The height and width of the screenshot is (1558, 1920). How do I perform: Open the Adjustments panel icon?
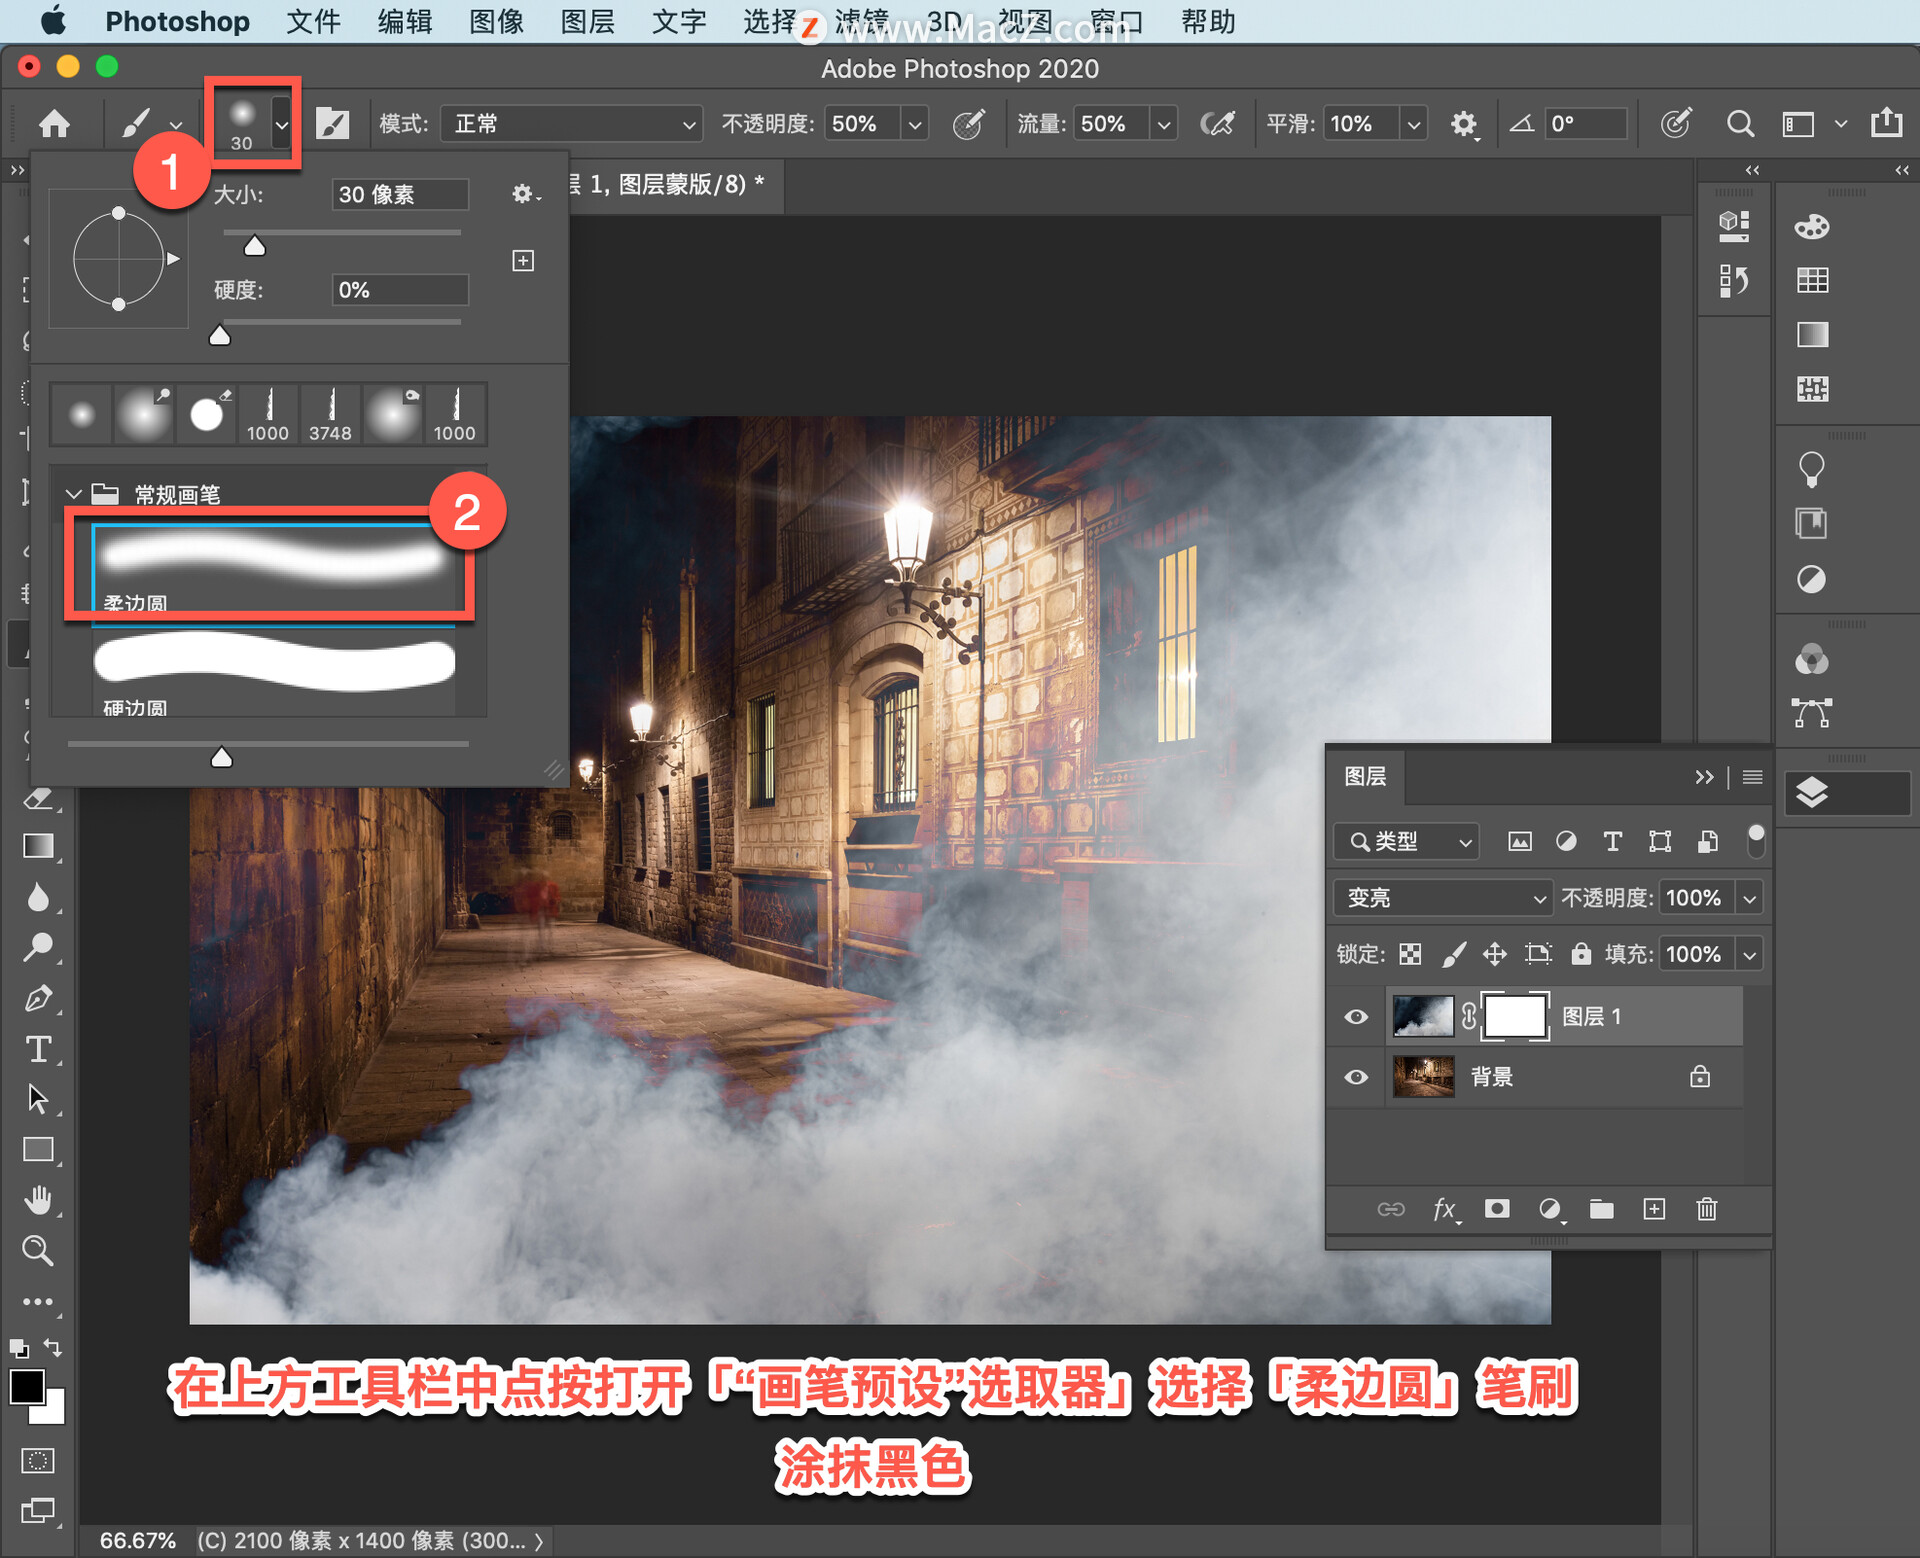pos(1812,579)
